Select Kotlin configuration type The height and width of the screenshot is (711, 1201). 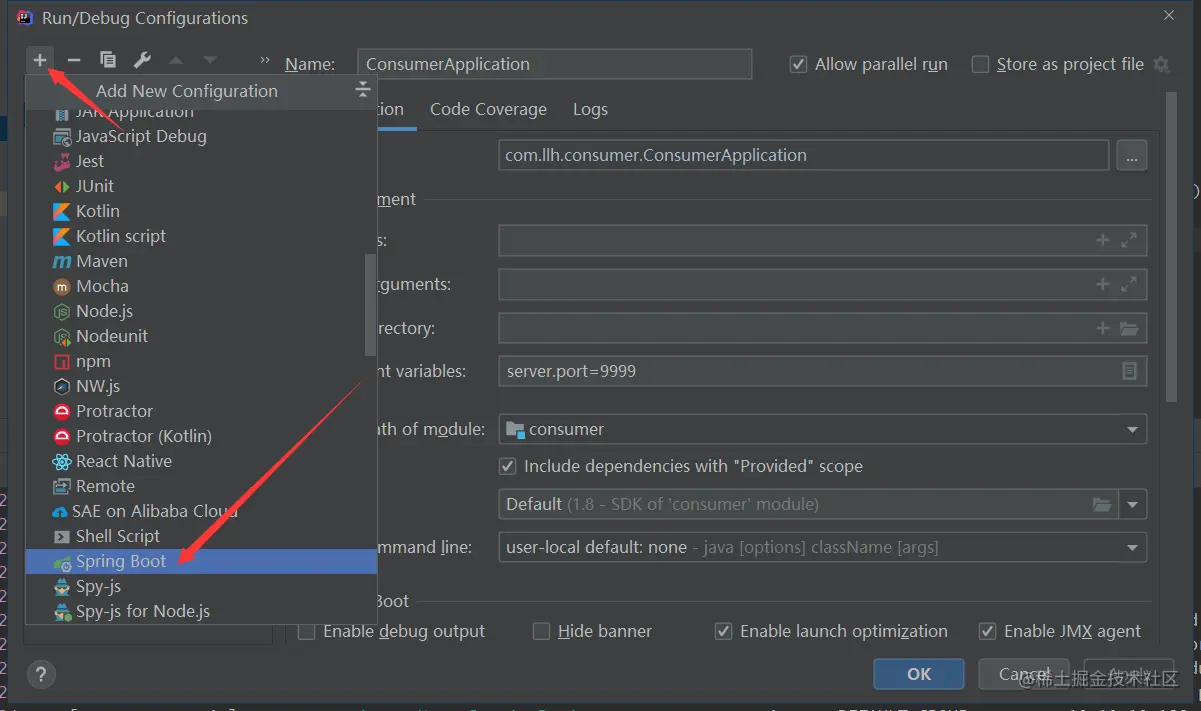click(201, 211)
